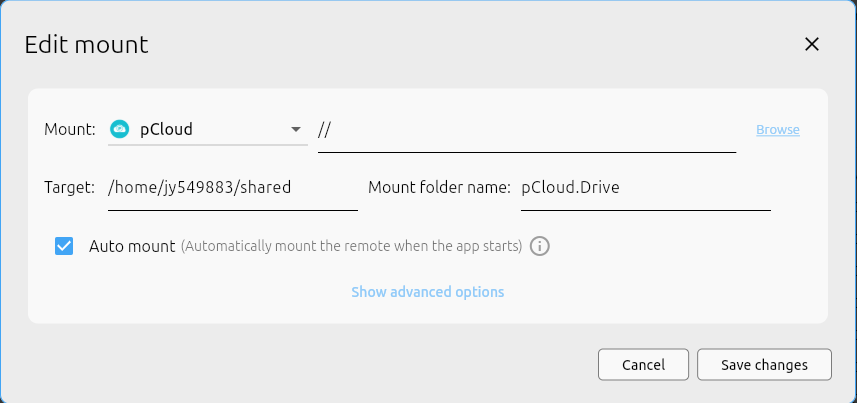Click the Target: field label
857x403 pixels.
pyautogui.click(x=69, y=187)
